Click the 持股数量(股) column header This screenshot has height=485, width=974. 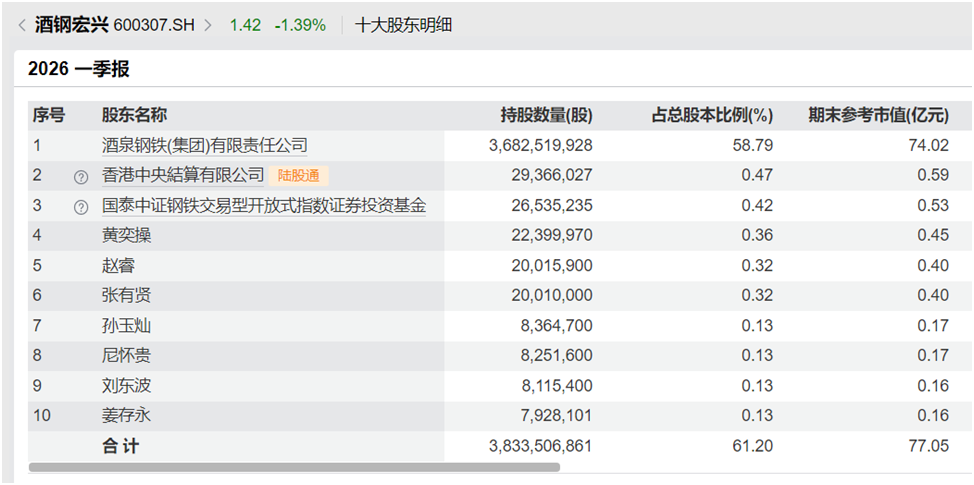tap(547, 115)
